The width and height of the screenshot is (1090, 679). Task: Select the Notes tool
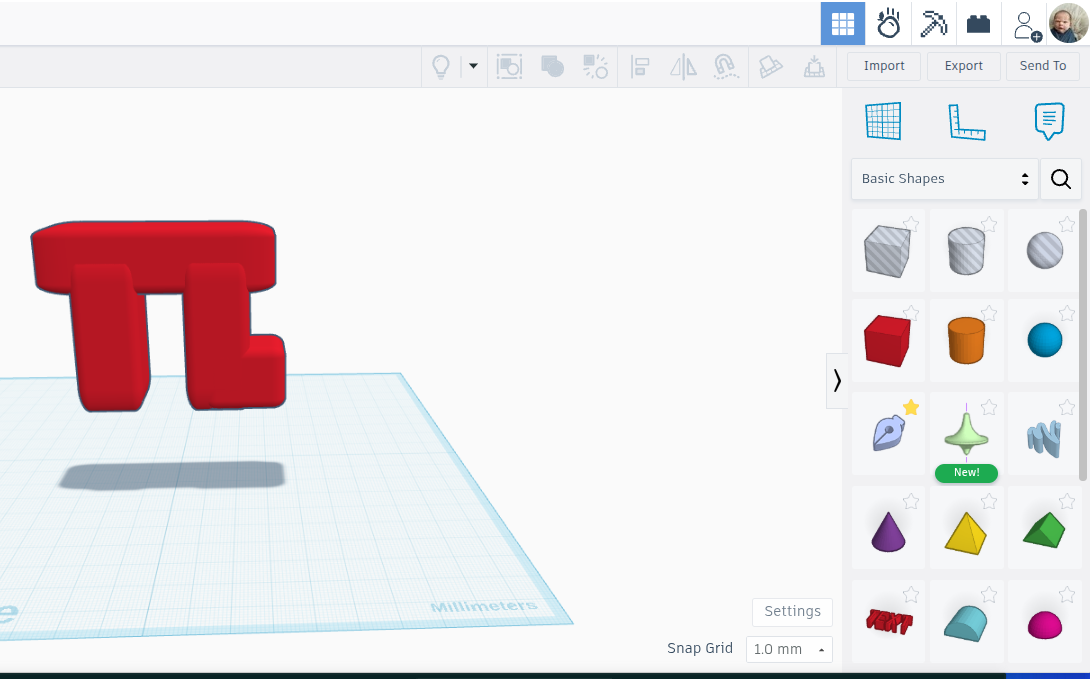point(1049,120)
